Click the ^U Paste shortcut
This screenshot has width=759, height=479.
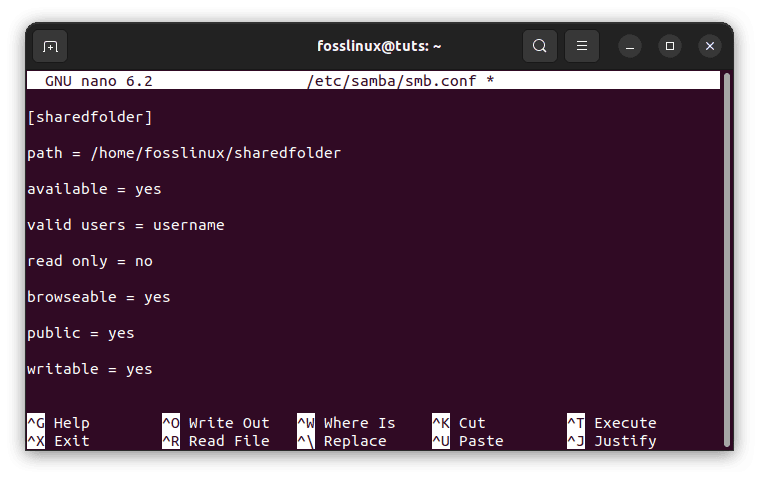(x=468, y=441)
